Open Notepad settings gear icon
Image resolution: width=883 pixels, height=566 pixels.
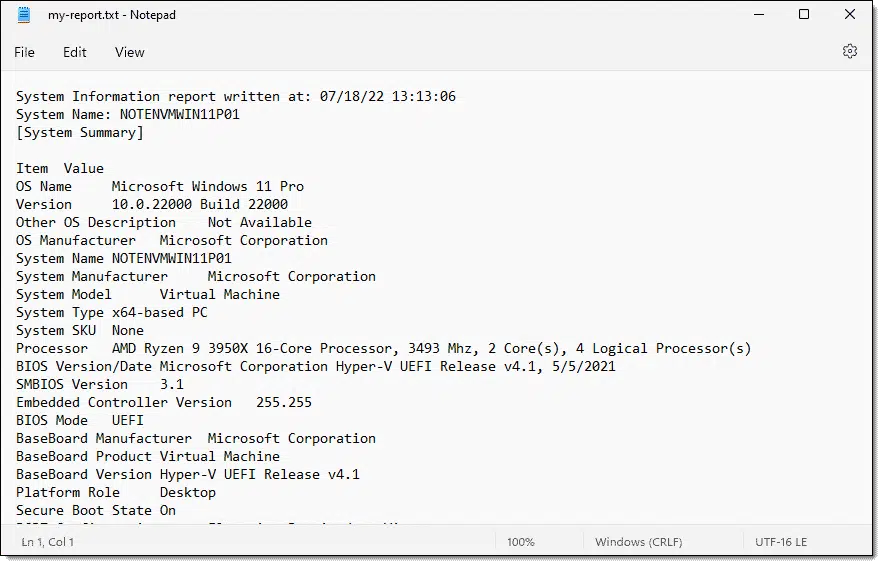[x=850, y=51]
